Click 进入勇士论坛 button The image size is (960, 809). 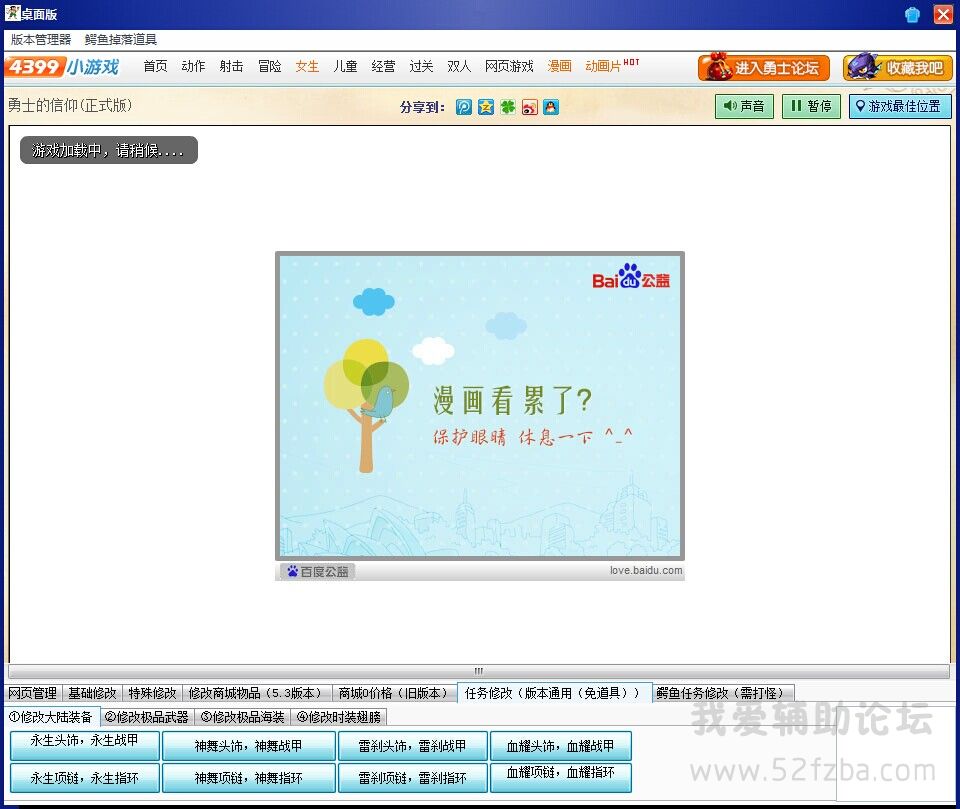pos(764,68)
